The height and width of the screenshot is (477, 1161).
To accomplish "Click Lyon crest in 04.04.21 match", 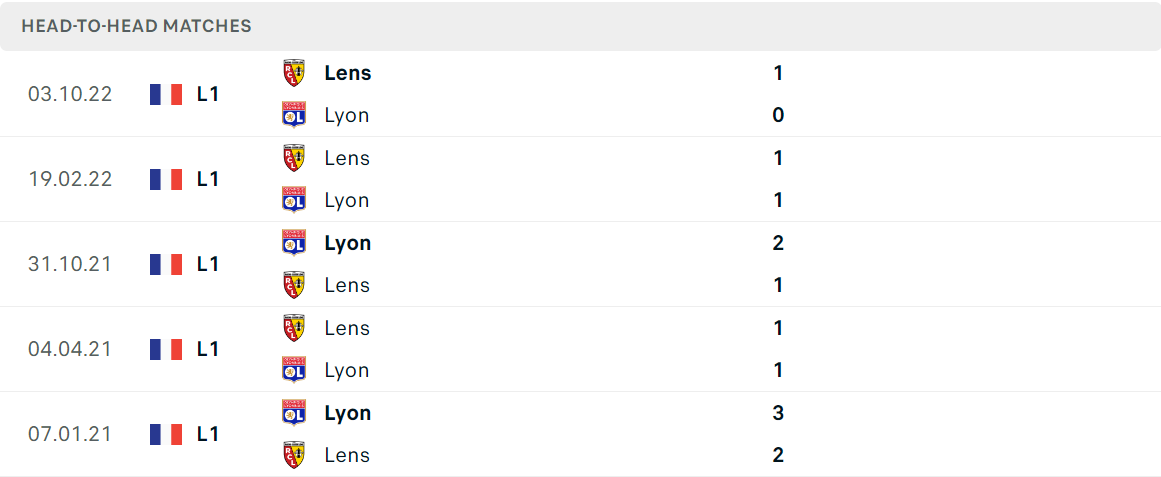I will (x=294, y=370).
